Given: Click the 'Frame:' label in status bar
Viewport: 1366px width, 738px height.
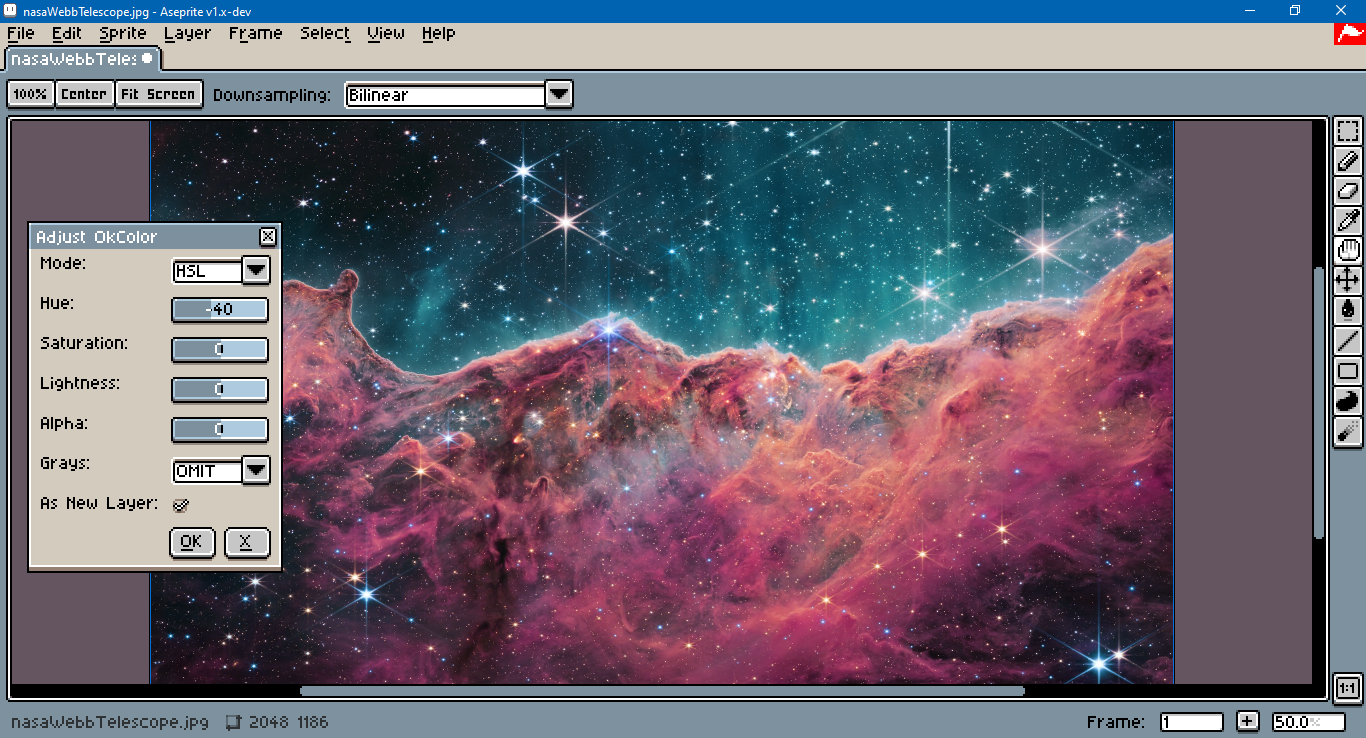Looking at the screenshot, I should 1116,722.
